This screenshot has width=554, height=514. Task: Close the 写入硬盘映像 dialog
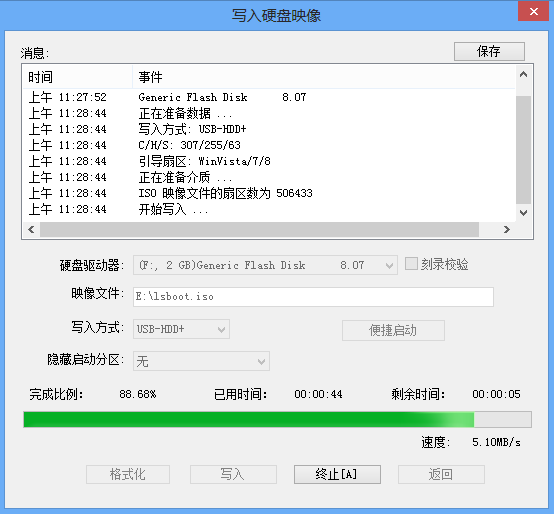click(x=534, y=12)
